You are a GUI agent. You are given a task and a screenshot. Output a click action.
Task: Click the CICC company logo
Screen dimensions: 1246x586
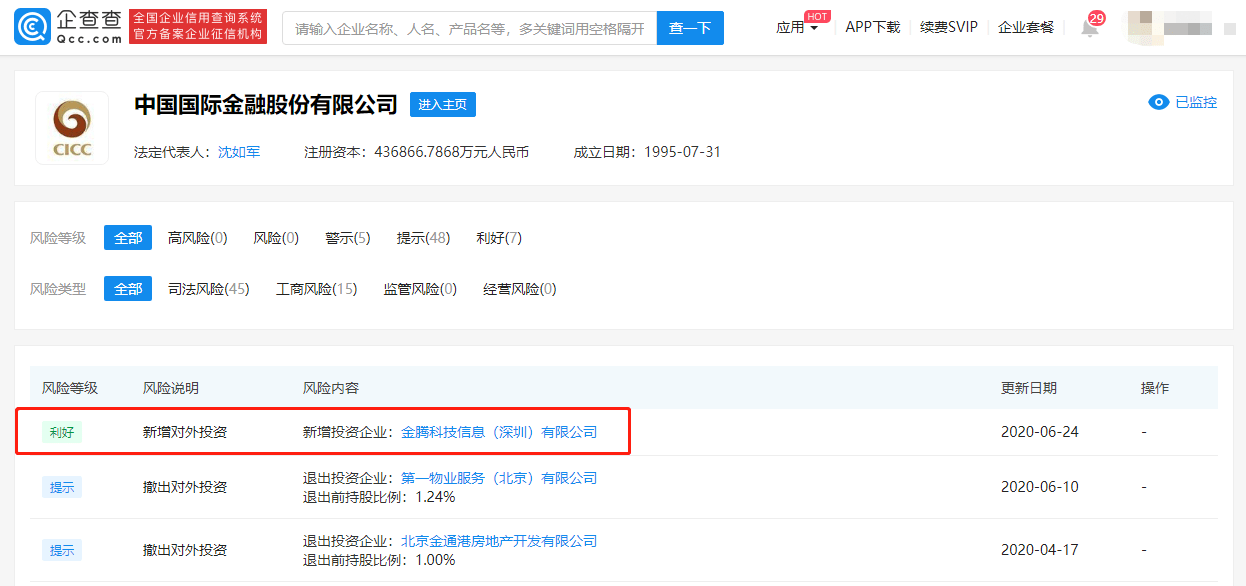click(x=72, y=127)
